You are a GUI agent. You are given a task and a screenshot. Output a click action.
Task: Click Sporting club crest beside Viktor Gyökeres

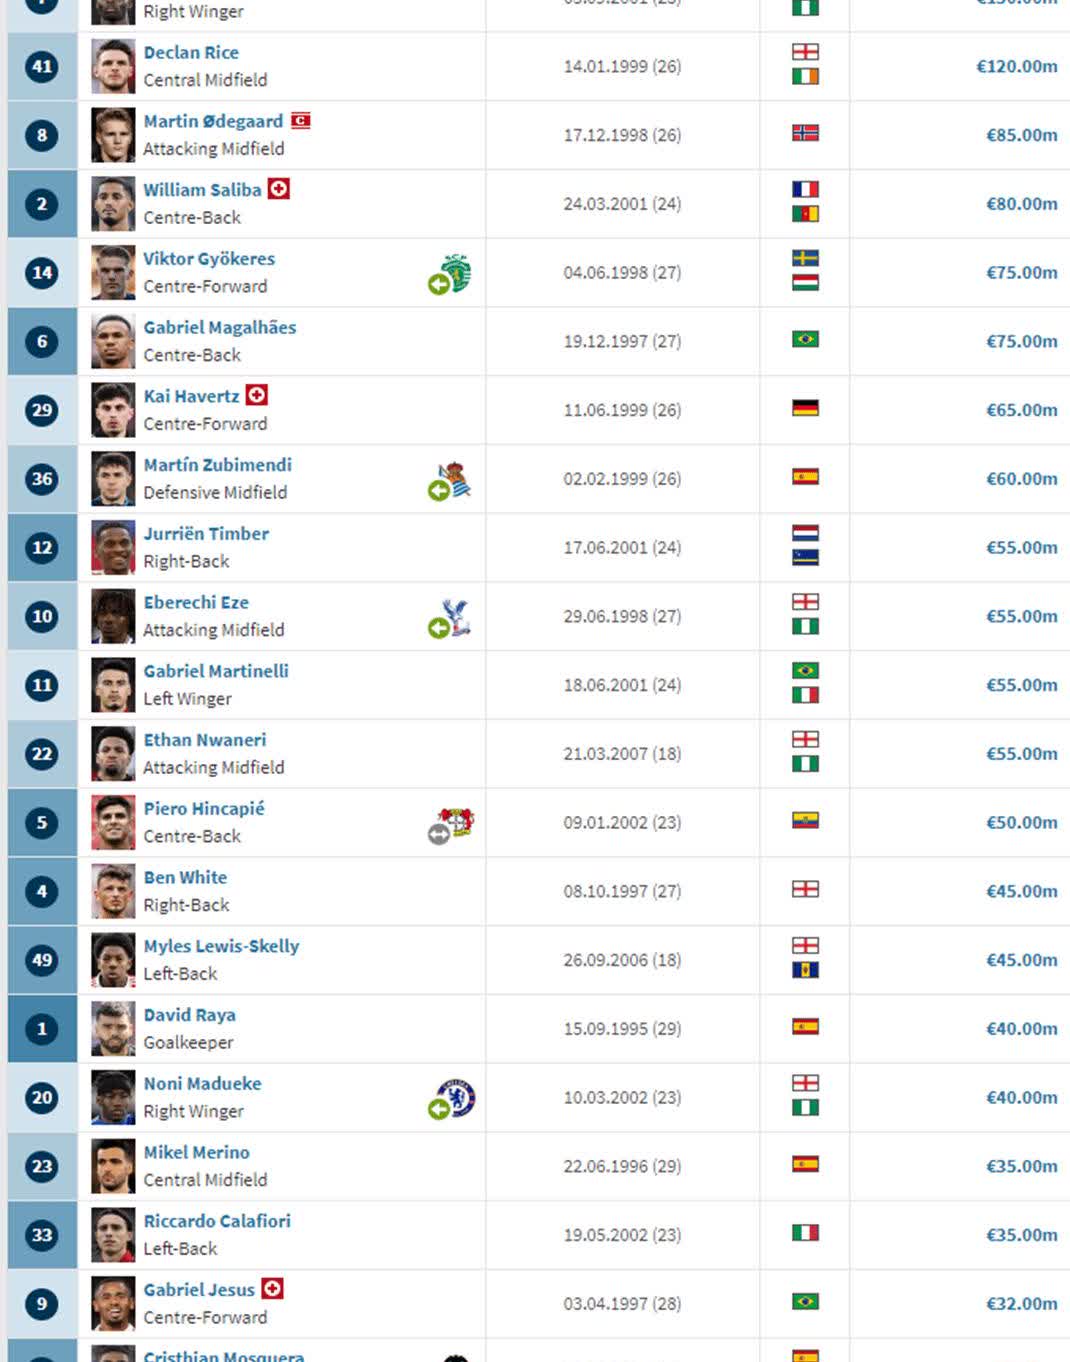point(457,272)
